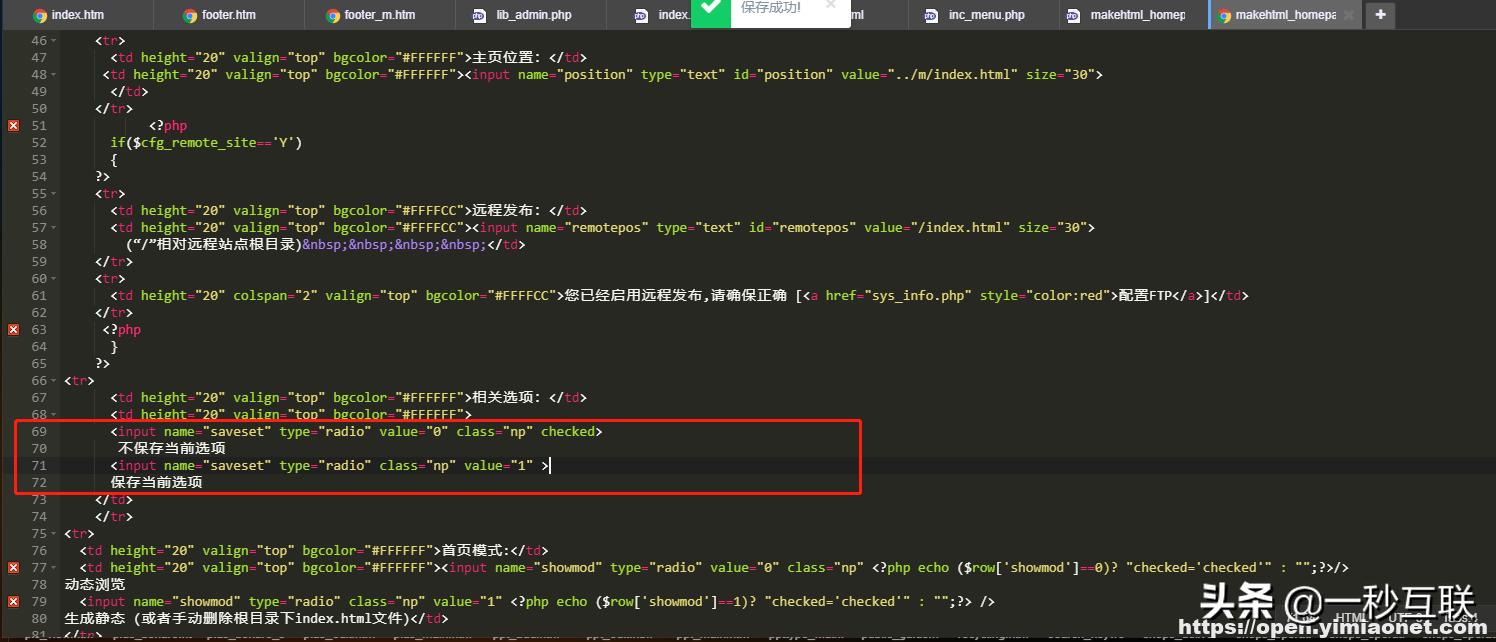Image resolution: width=1496 pixels, height=642 pixels.
Task: Dismiss the 保存成功 notification
Action: tap(831, 6)
